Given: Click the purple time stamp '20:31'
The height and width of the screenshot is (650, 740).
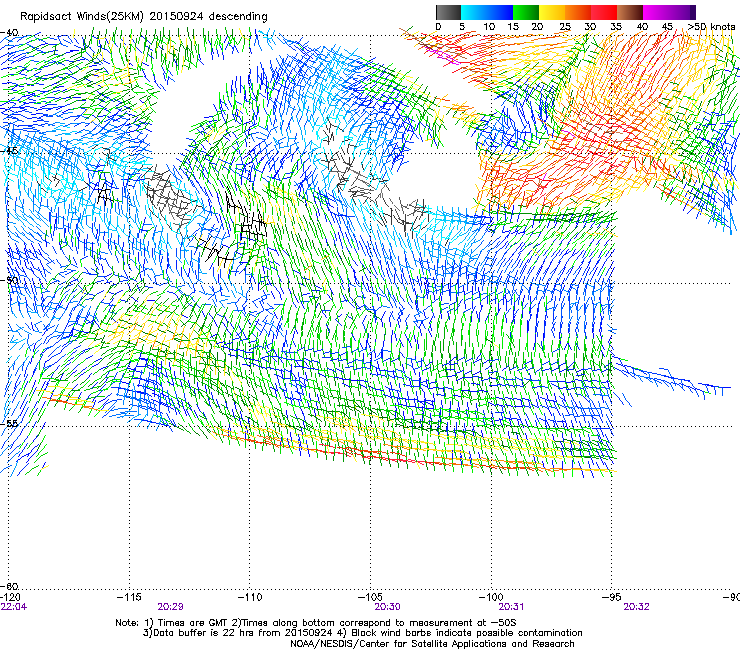Looking at the screenshot, I should coord(512,607).
